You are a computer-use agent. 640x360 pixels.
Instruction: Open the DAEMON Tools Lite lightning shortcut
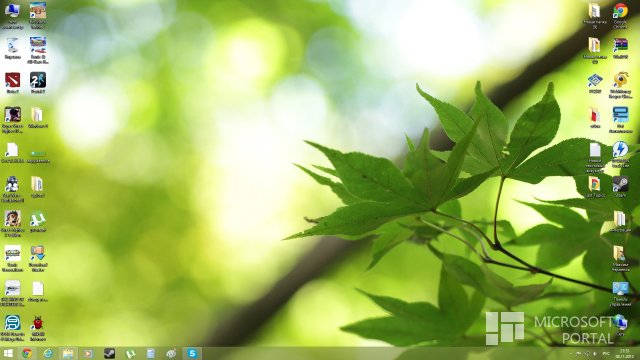click(620, 149)
